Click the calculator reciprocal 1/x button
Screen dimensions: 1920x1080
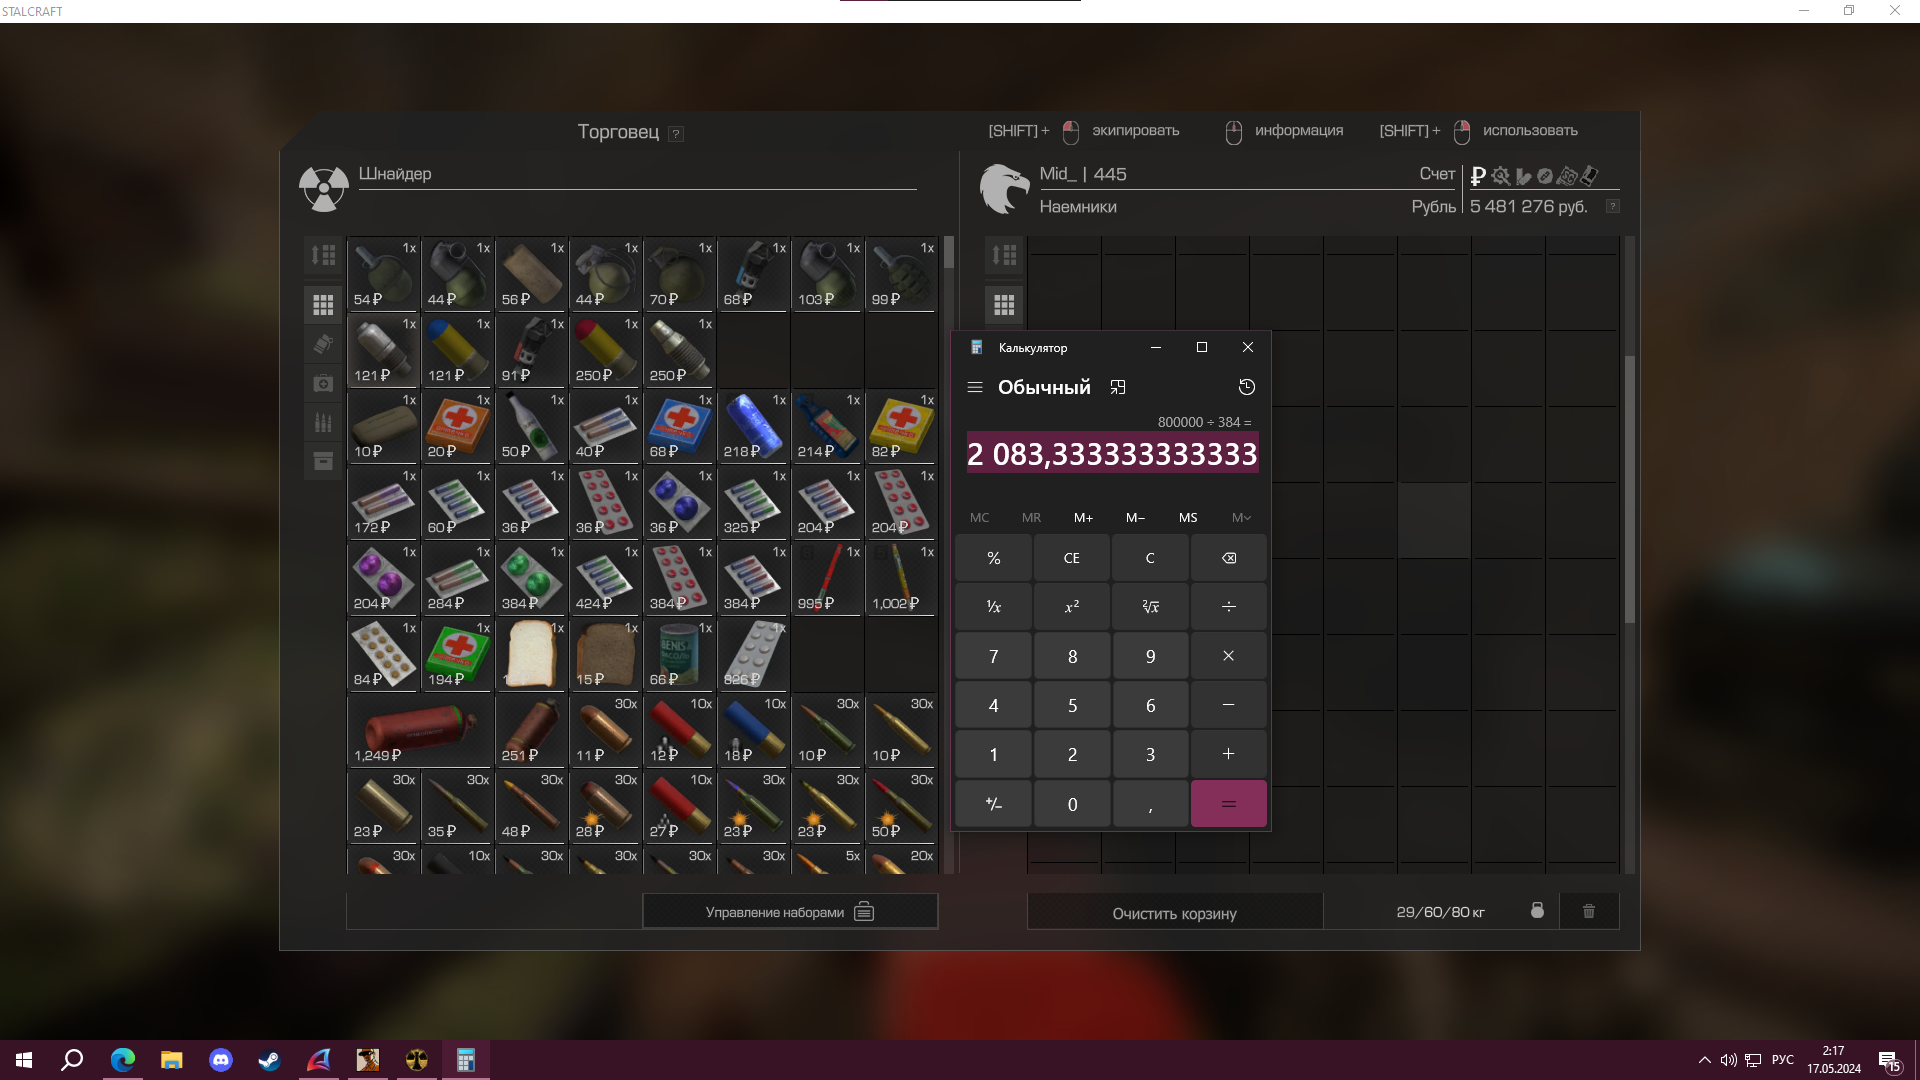coord(993,607)
